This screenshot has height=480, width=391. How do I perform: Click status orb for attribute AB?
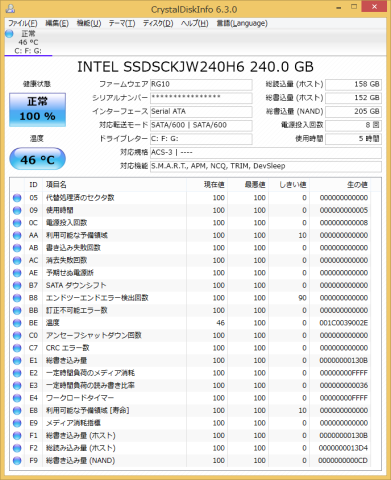(17, 248)
